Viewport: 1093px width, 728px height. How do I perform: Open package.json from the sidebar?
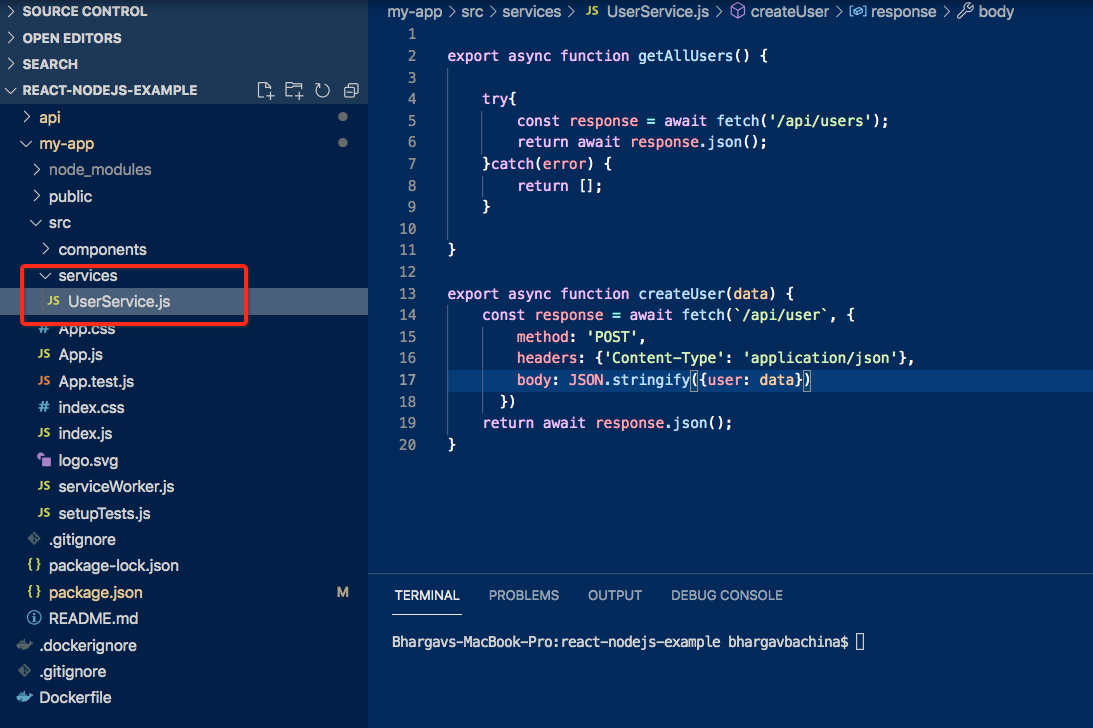click(94, 591)
